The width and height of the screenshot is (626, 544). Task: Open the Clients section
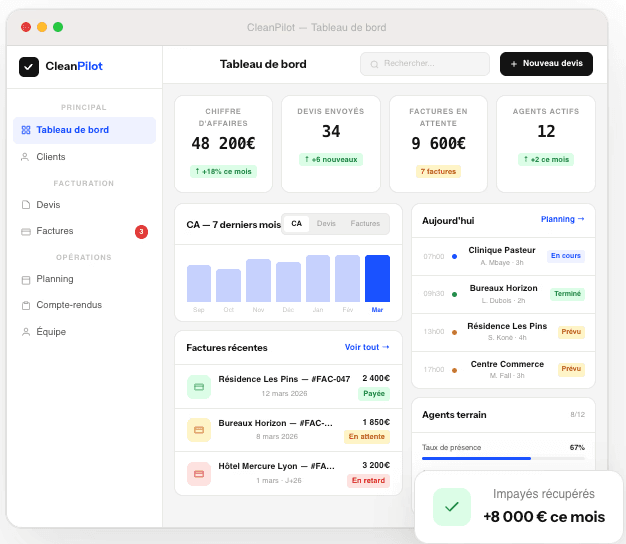[x=84, y=157]
